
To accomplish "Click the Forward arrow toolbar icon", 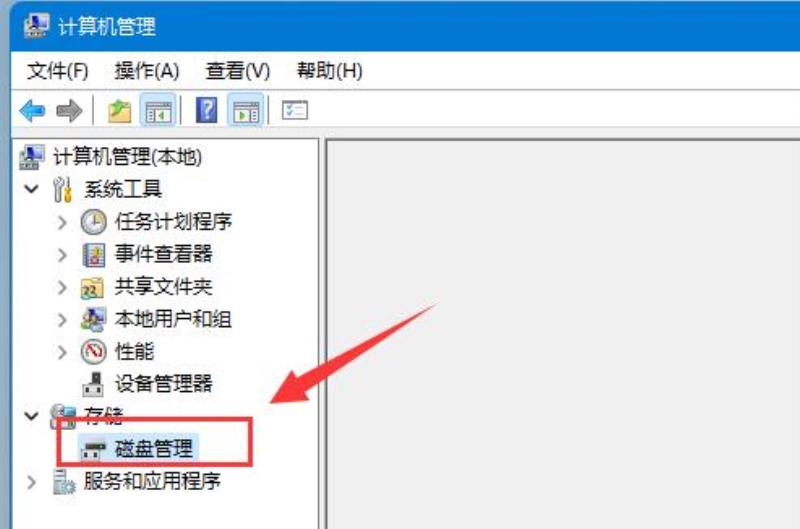I will 69,110.
